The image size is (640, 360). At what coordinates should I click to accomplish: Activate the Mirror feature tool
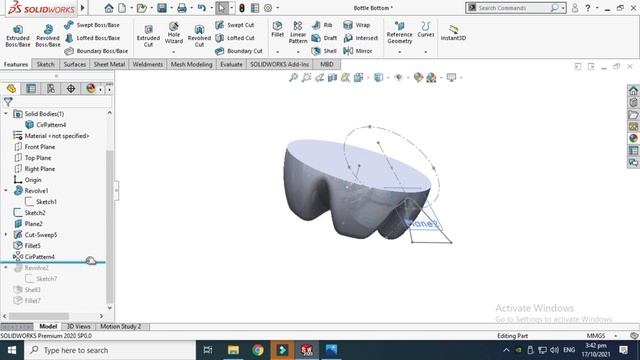[x=358, y=51]
